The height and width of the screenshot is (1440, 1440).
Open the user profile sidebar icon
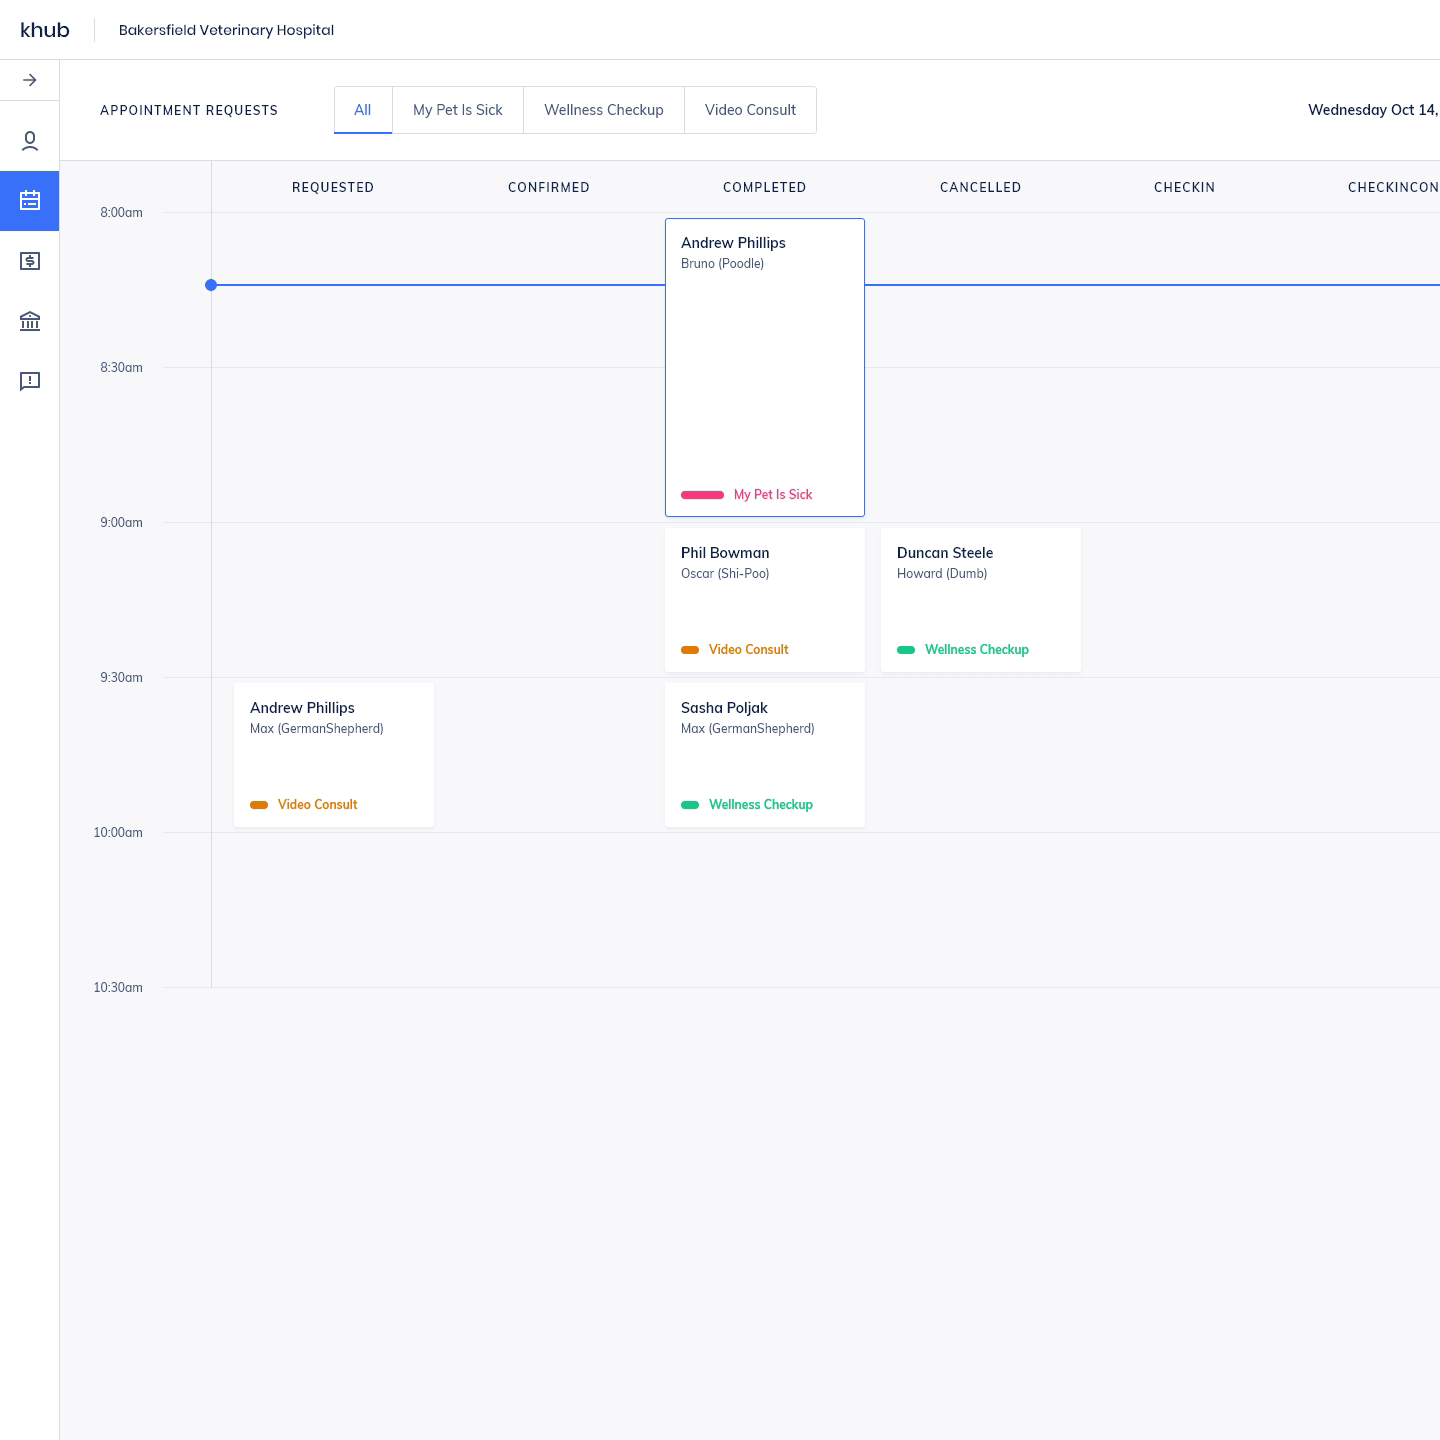30,141
